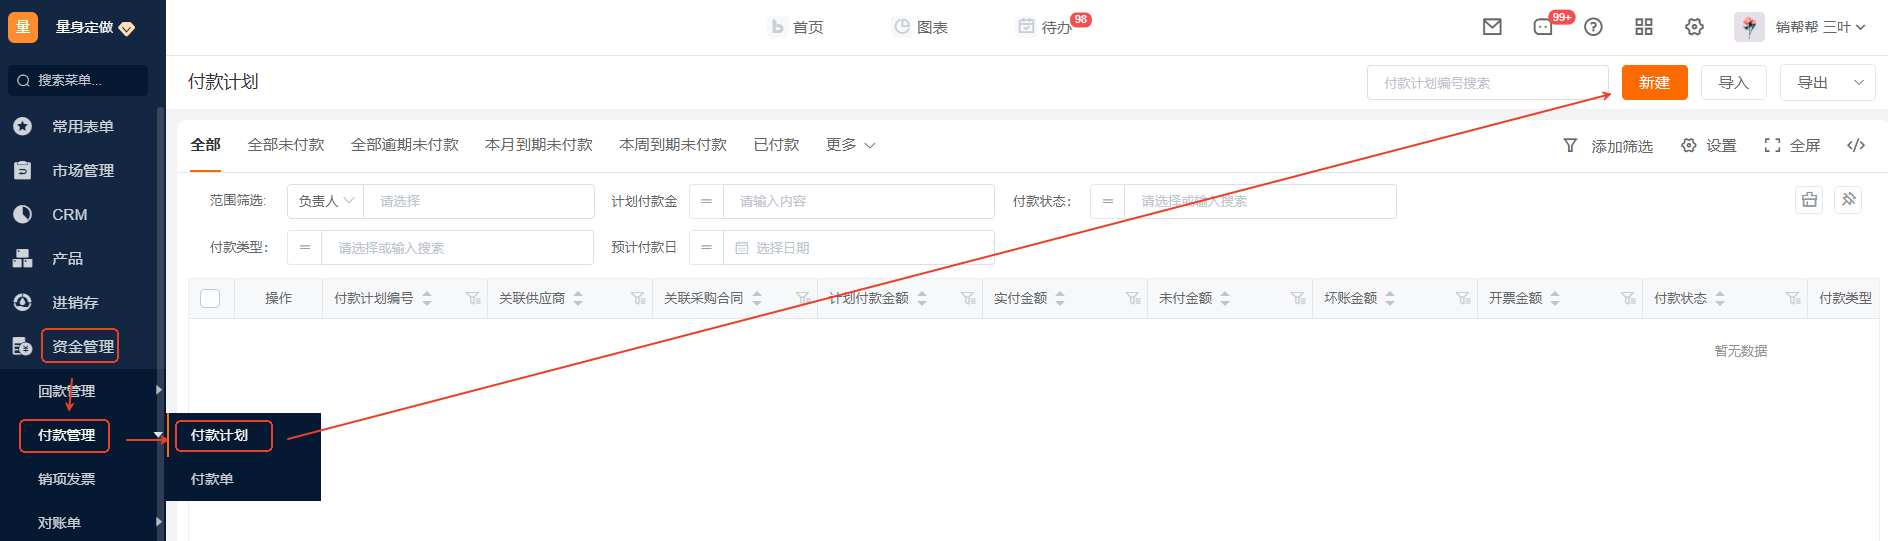
Task: Click the save filter briefcase icon
Action: 1809,200
